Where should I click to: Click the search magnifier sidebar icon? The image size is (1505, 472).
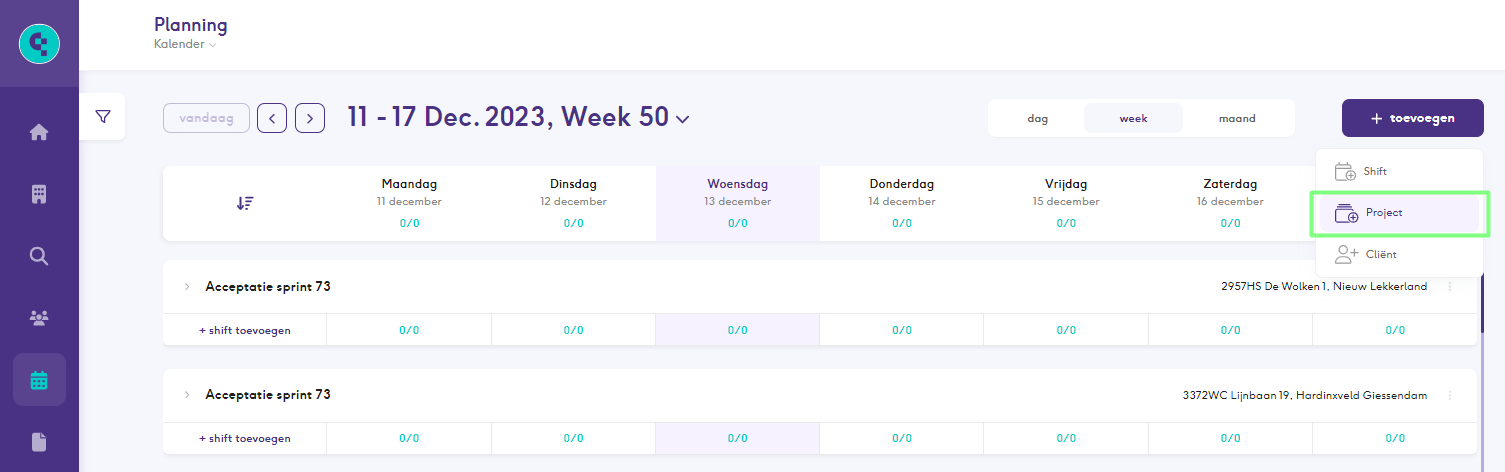point(39,256)
